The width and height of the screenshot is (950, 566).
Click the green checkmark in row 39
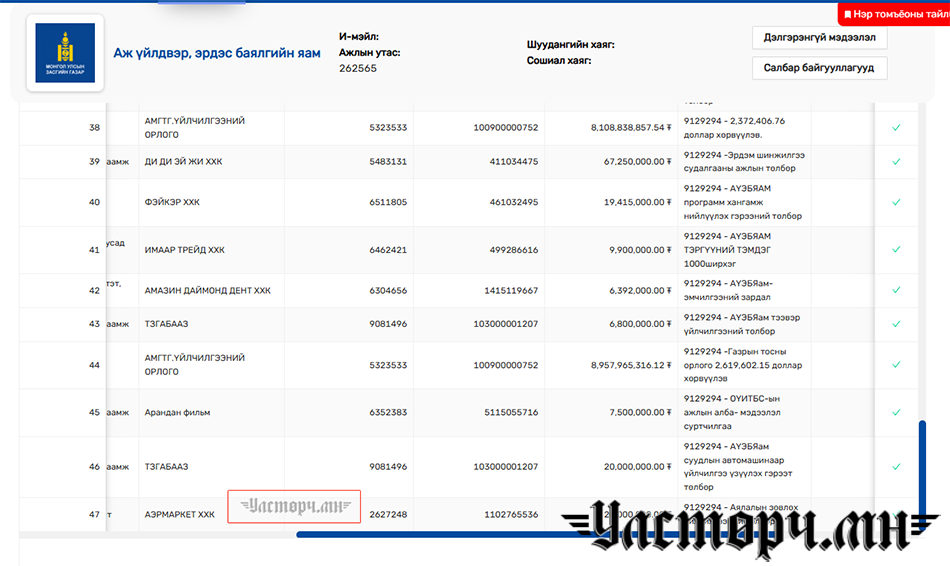pos(896,161)
